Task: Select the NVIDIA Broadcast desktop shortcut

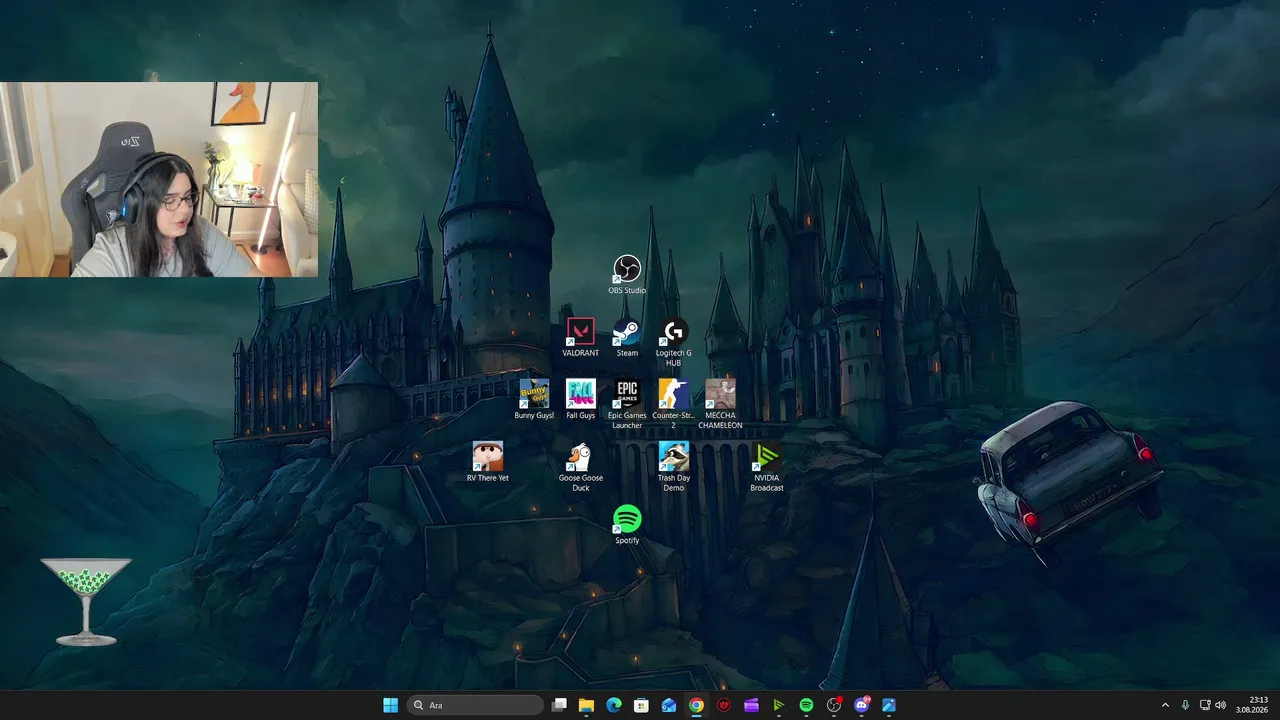Action: coord(767,467)
